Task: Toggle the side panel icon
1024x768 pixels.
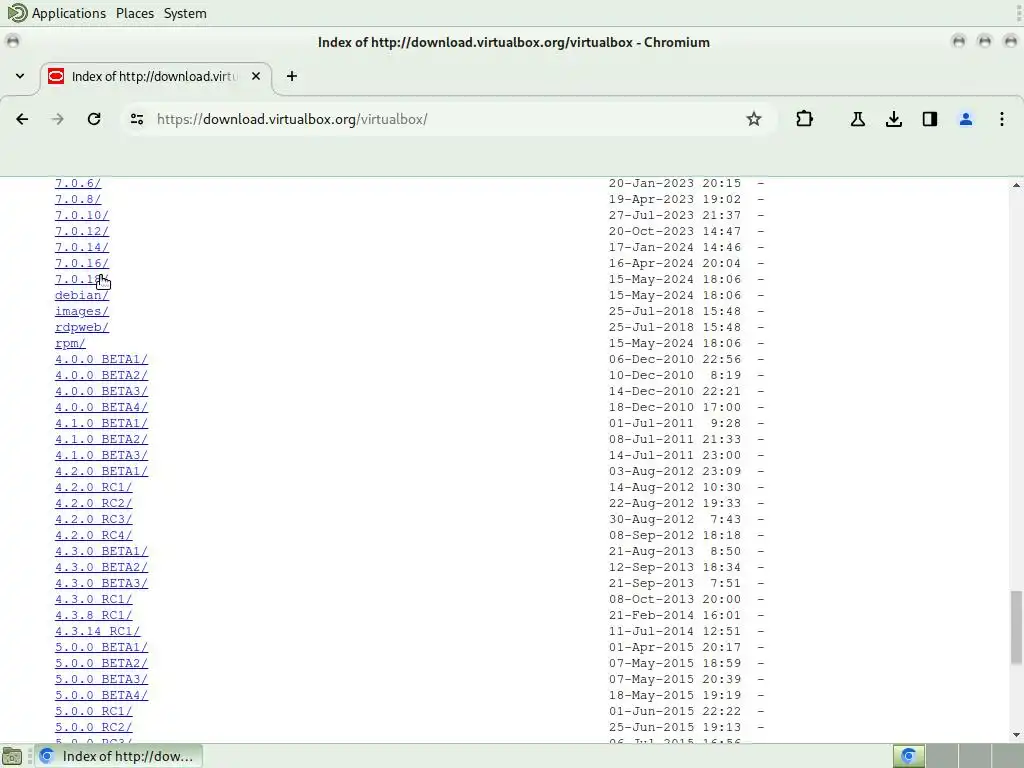Action: coord(930,119)
